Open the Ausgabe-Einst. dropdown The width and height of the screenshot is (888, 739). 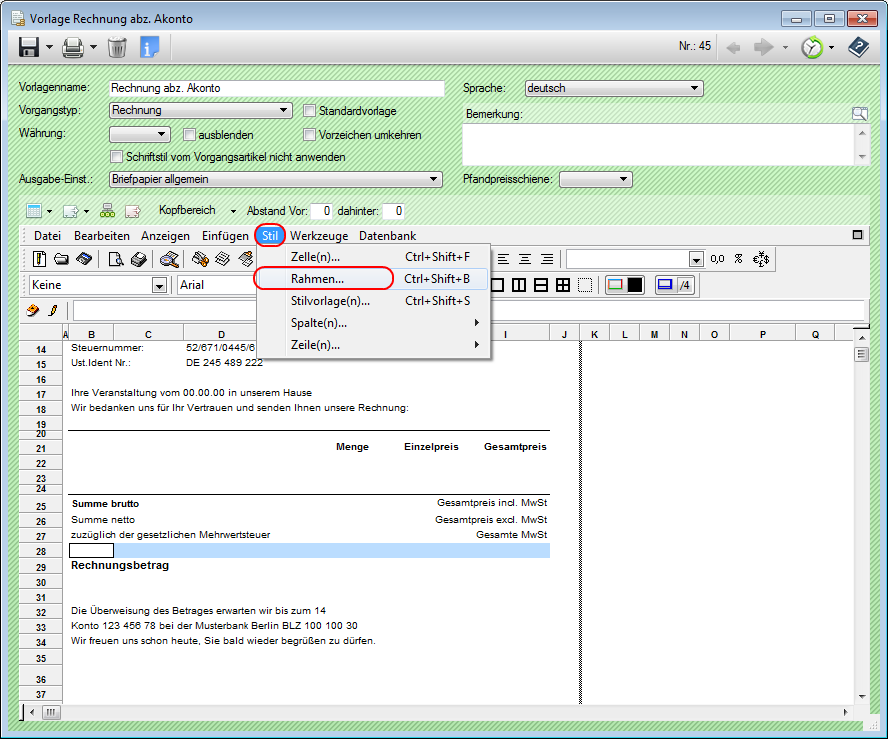click(275, 179)
